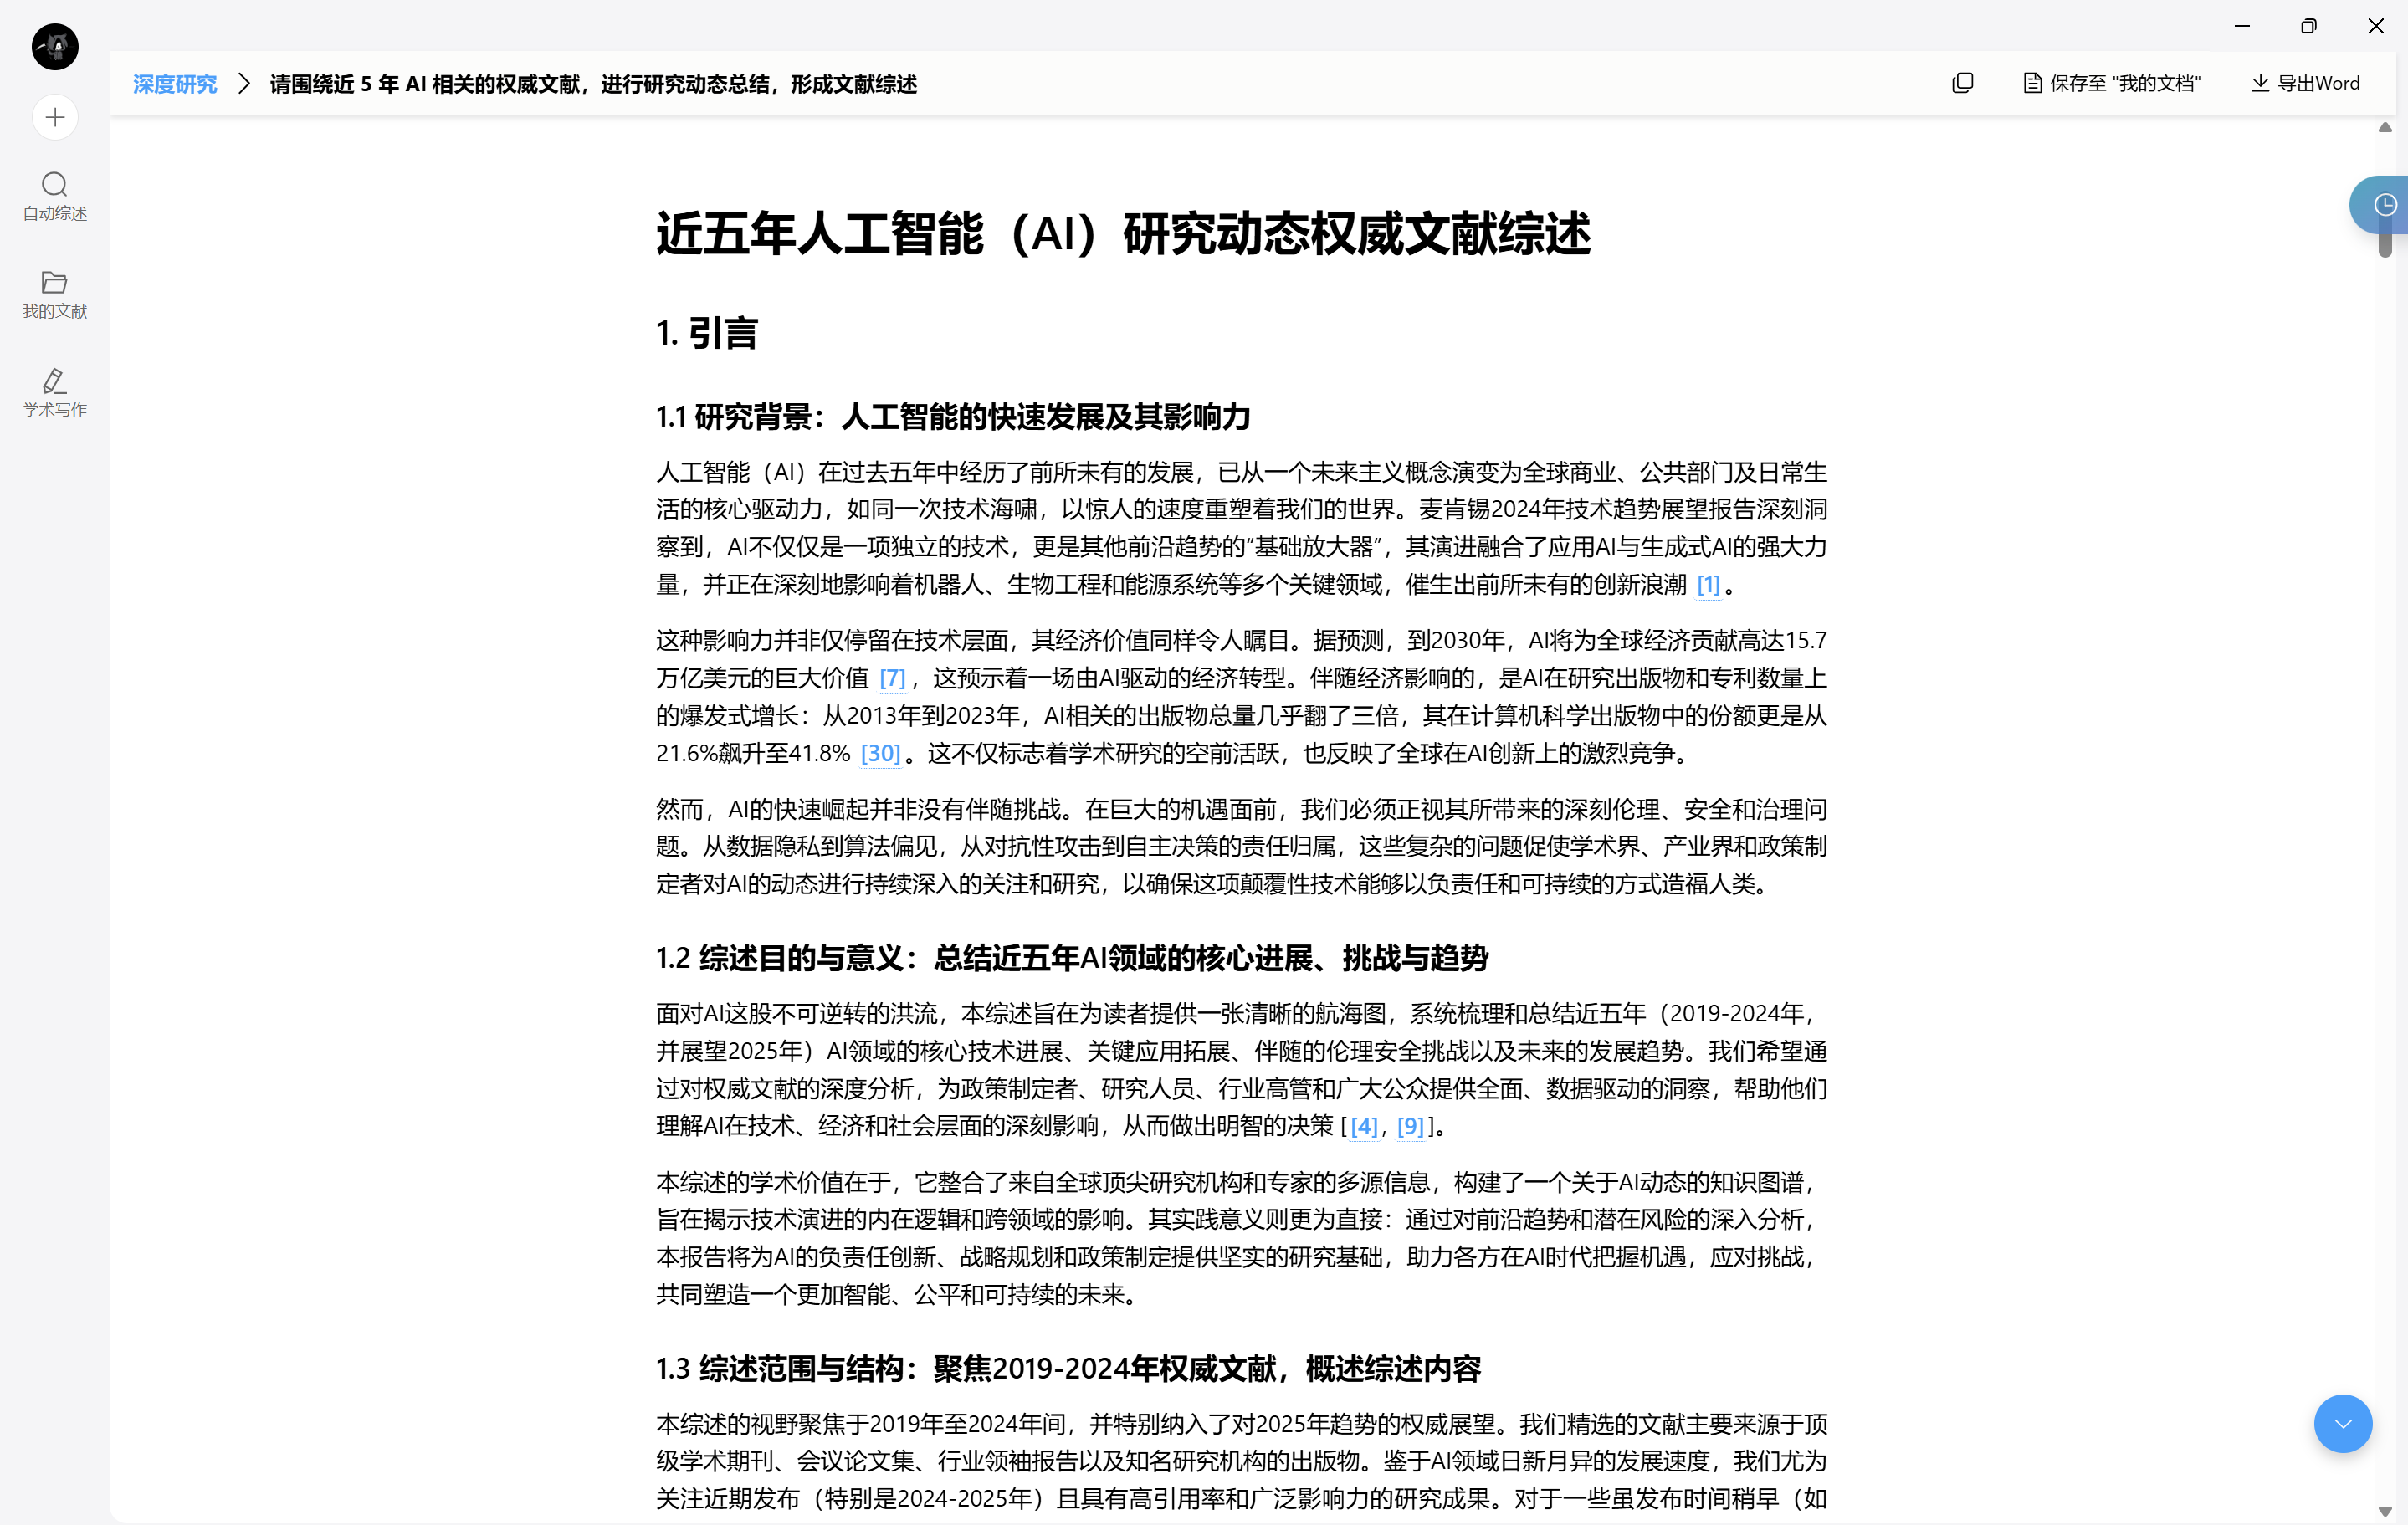Open 学术写作 pen icon
2408x1525 pixels.
click(55, 381)
